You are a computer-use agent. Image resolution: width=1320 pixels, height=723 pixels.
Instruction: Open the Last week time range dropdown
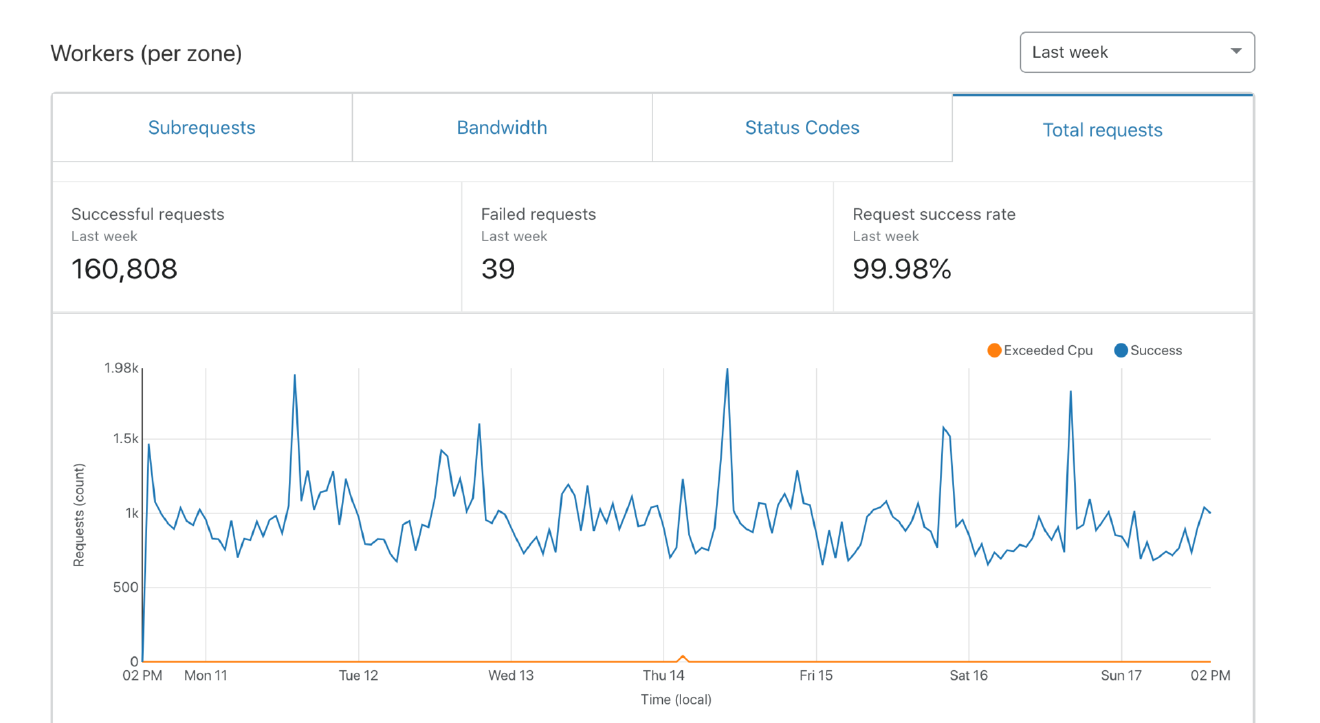coord(1137,51)
